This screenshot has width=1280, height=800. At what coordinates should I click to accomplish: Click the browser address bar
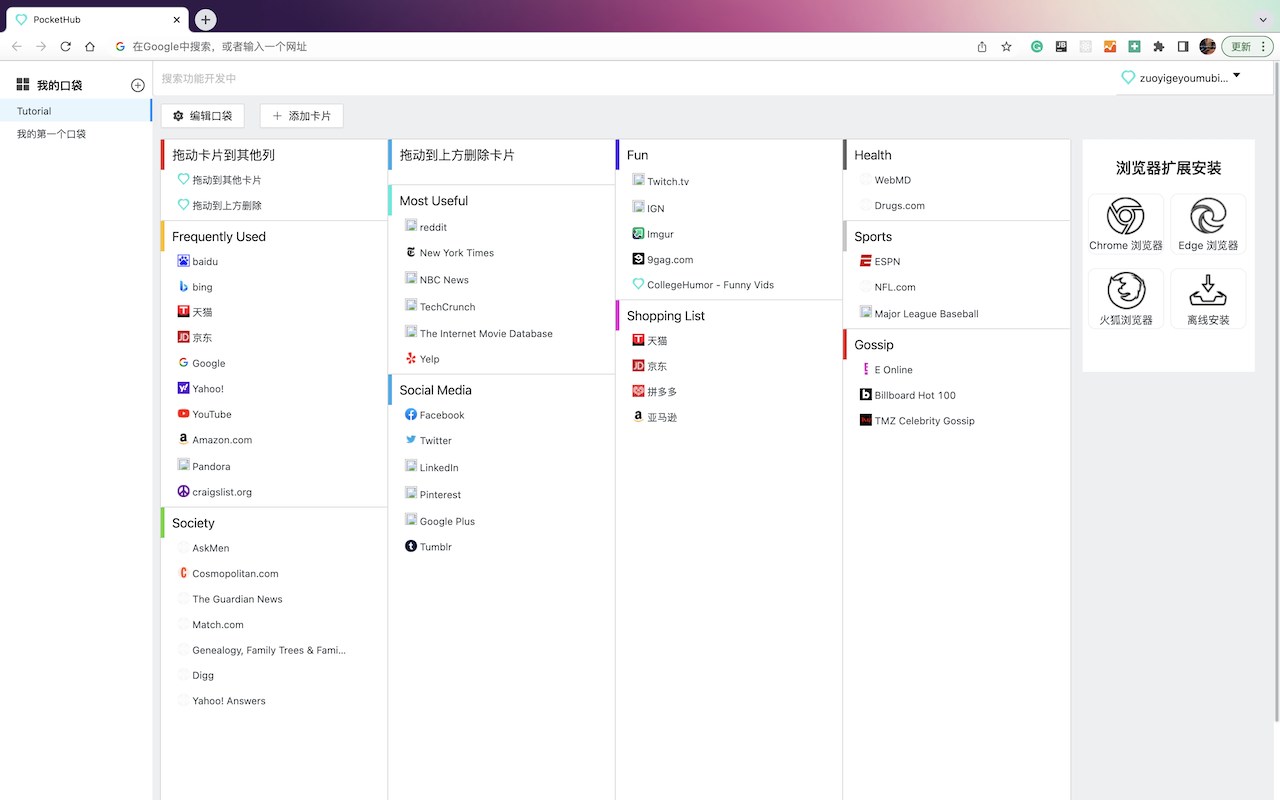[540, 46]
